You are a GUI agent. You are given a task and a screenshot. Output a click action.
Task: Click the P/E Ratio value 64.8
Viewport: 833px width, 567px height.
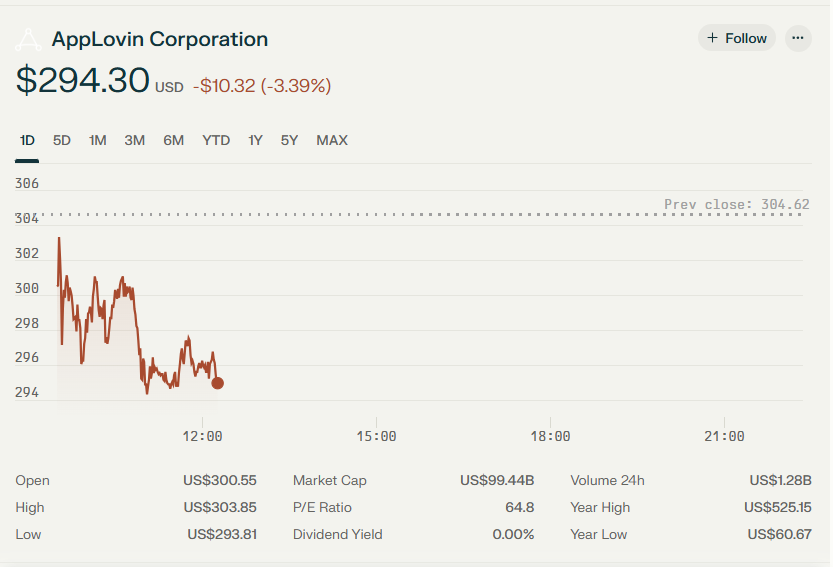(x=520, y=507)
